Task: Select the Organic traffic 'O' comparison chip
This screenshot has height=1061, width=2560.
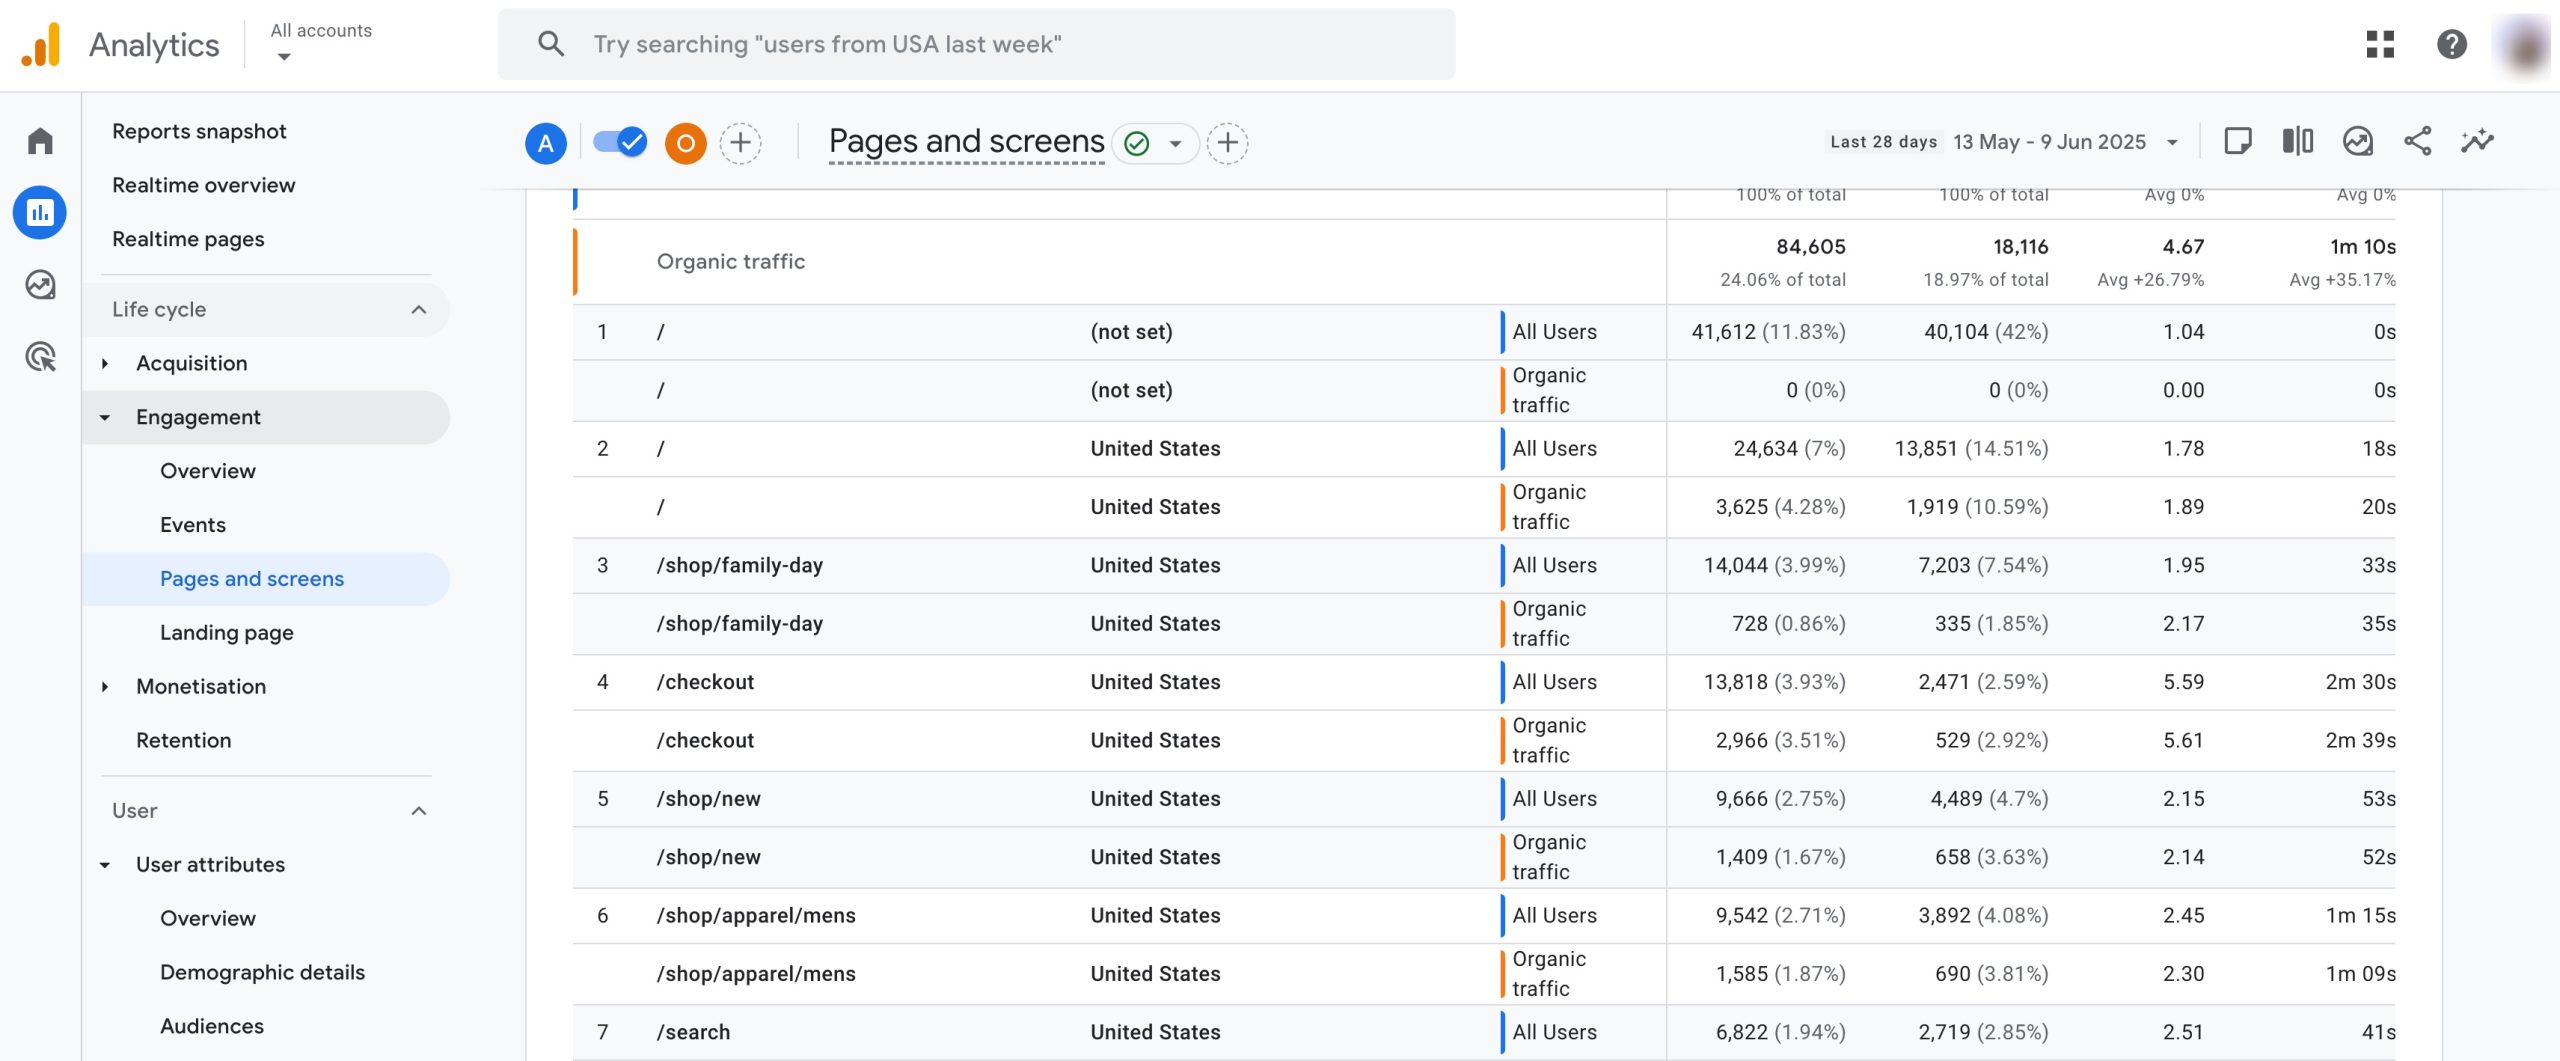Action: tap(686, 143)
